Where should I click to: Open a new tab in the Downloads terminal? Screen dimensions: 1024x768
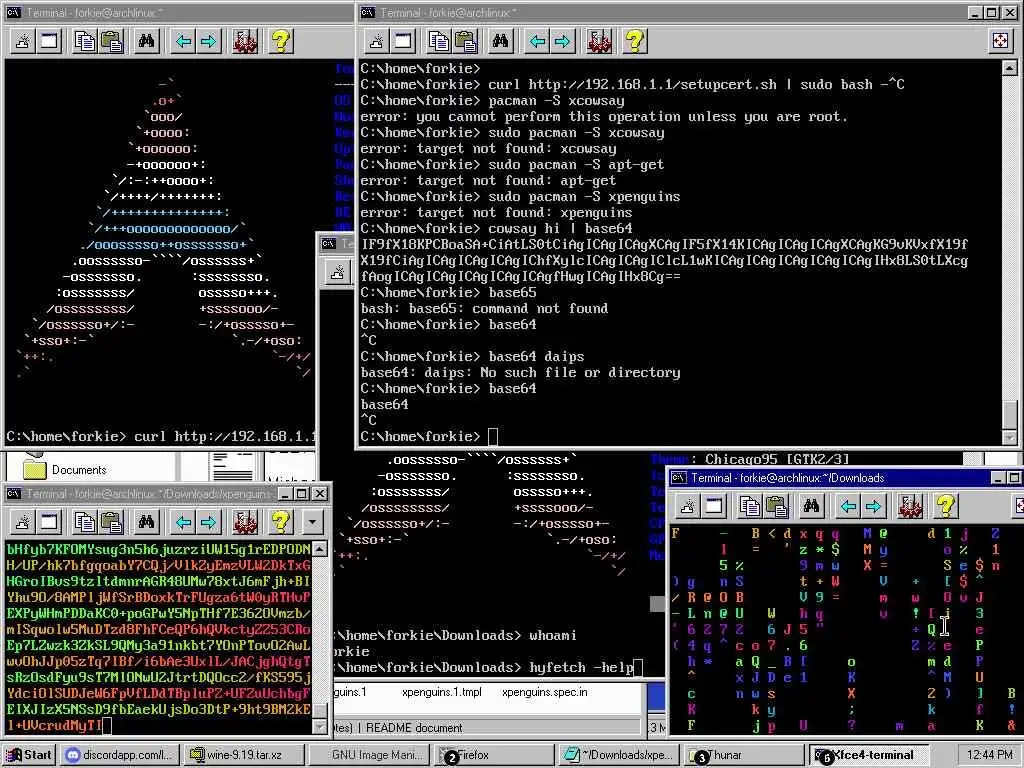coord(688,505)
